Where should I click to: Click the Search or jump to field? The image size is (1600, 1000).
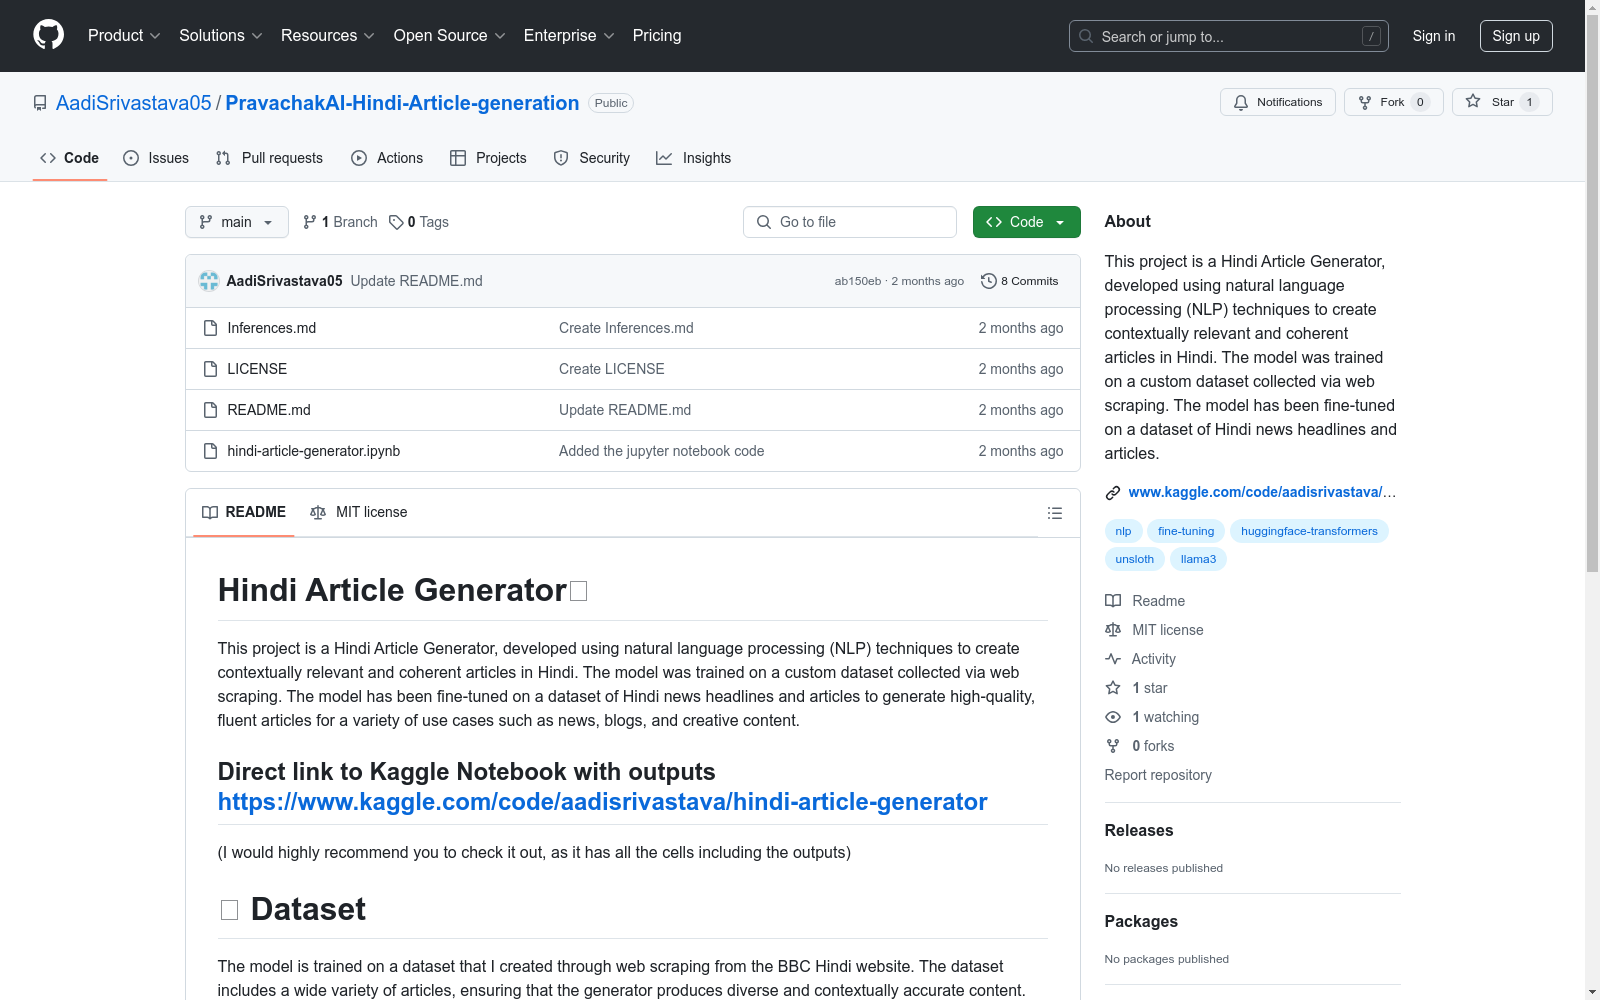pyautogui.click(x=1229, y=36)
